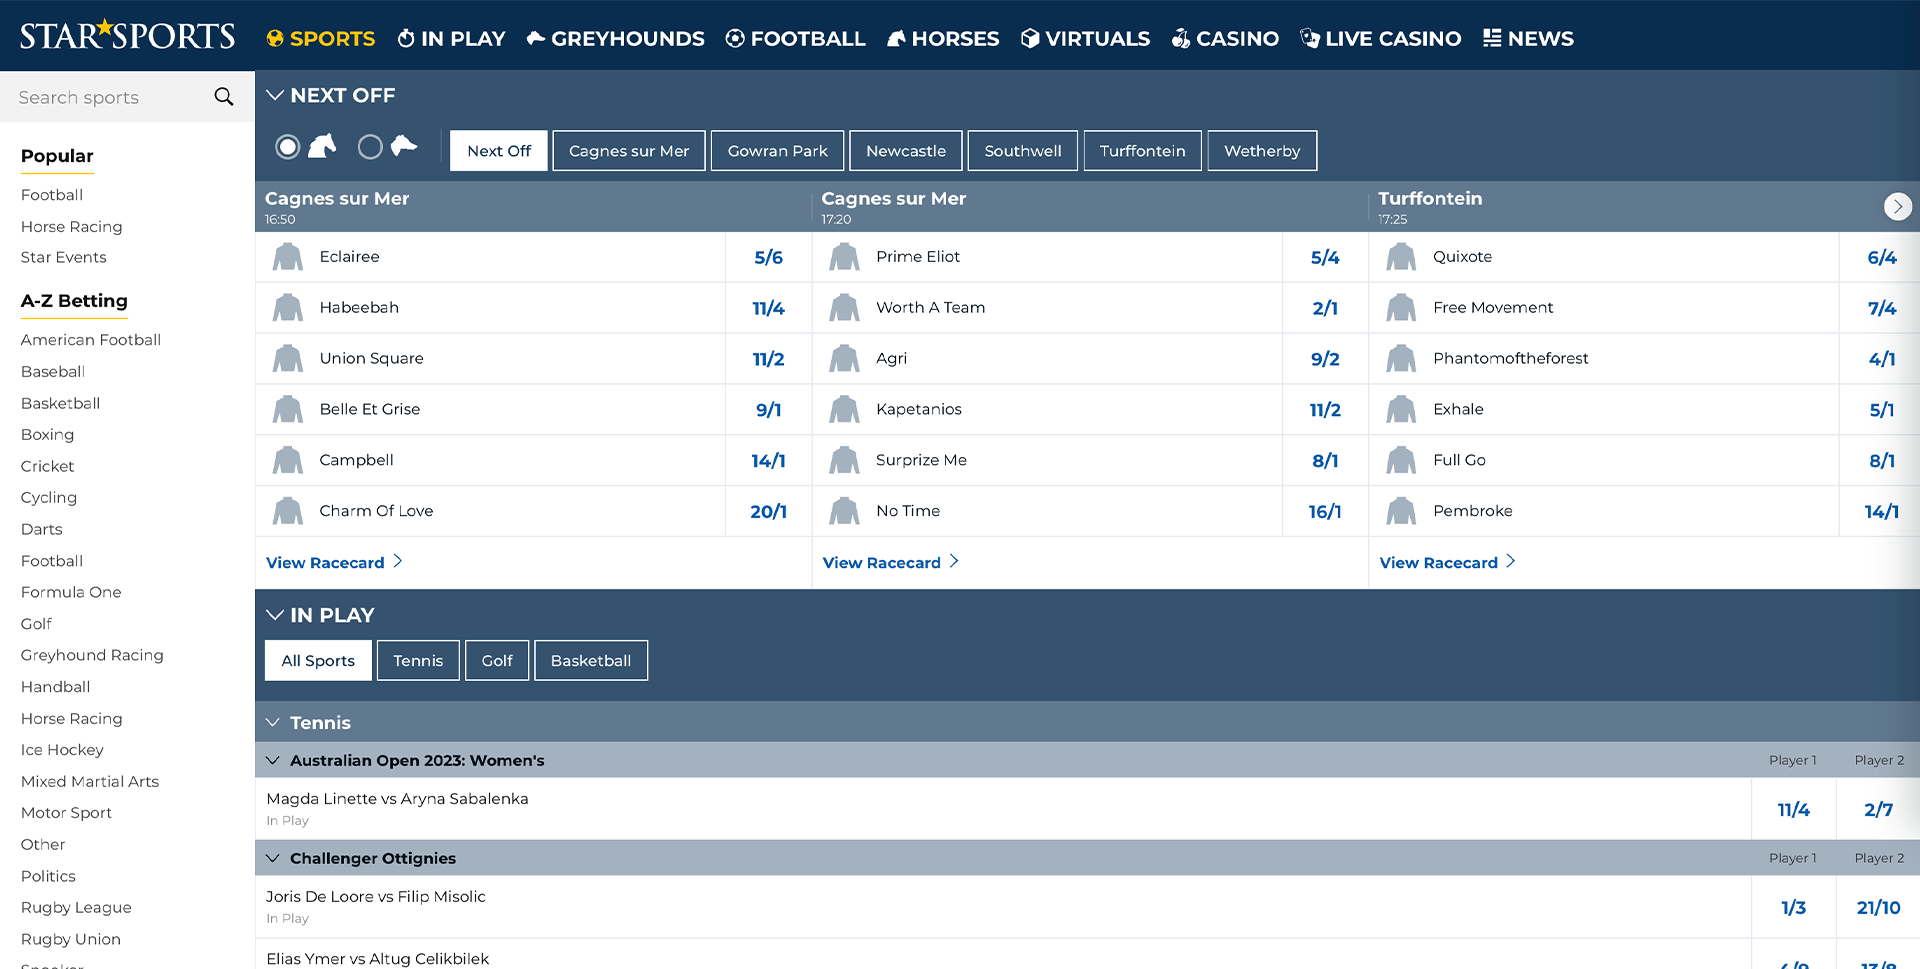
Task: Select the Newcastle meeting tab
Action: 906,151
